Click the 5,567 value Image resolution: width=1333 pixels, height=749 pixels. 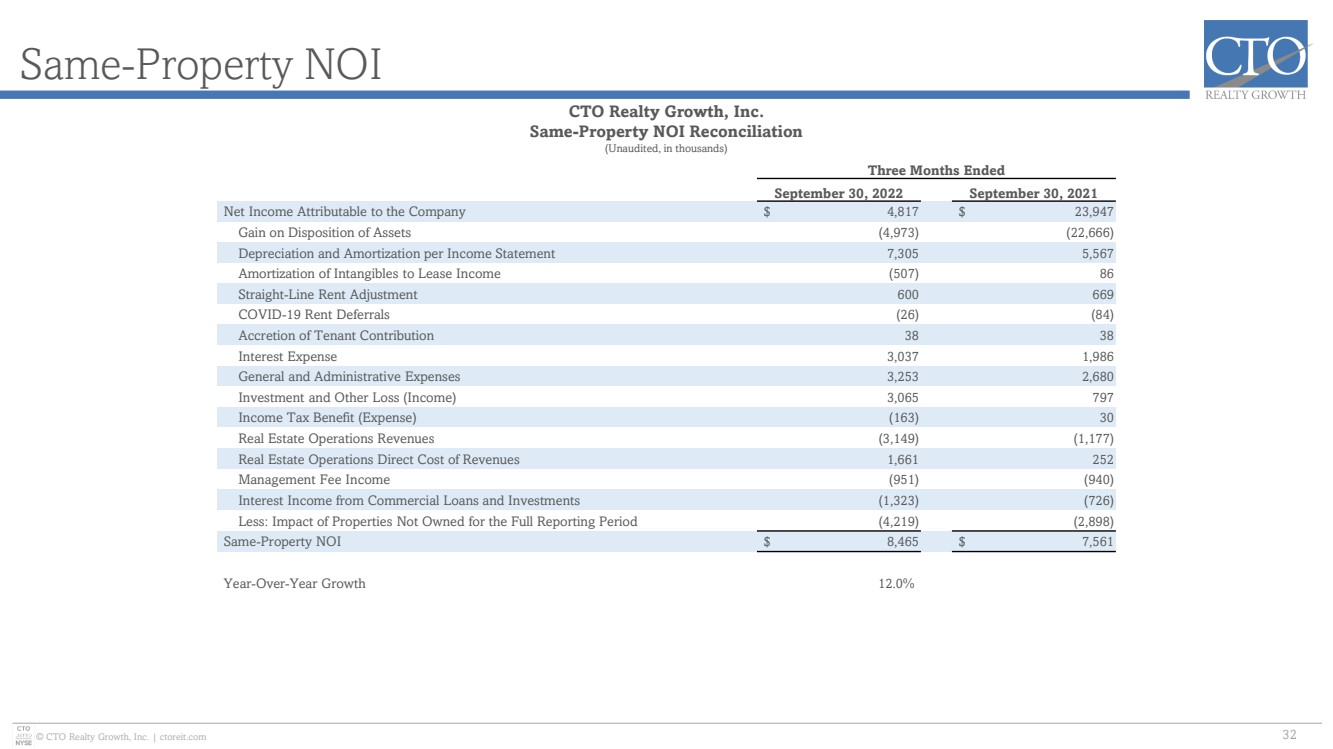(x=1098, y=253)
